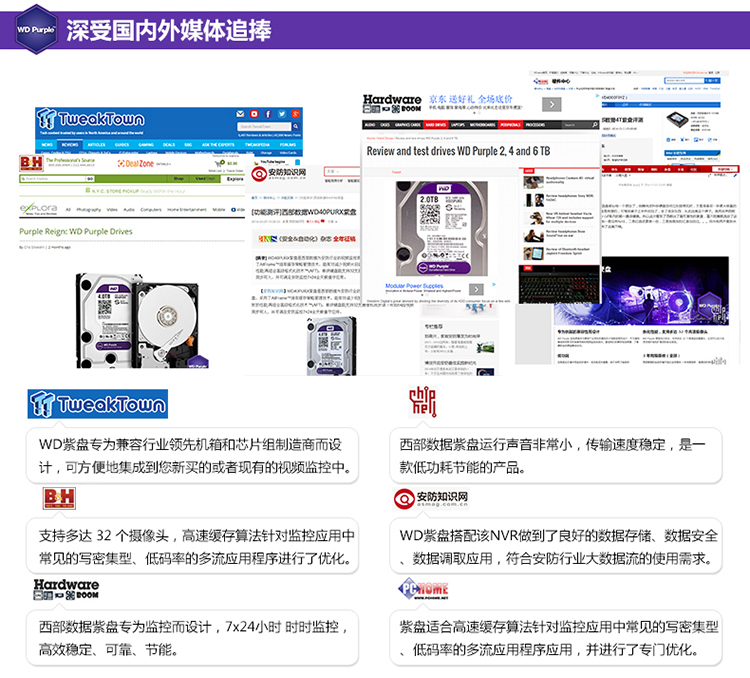Viewport: 750px width, 678px height.
Task: Open 'Purple Reign: WD Purple Drives' headline
Action: tap(76, 232)
